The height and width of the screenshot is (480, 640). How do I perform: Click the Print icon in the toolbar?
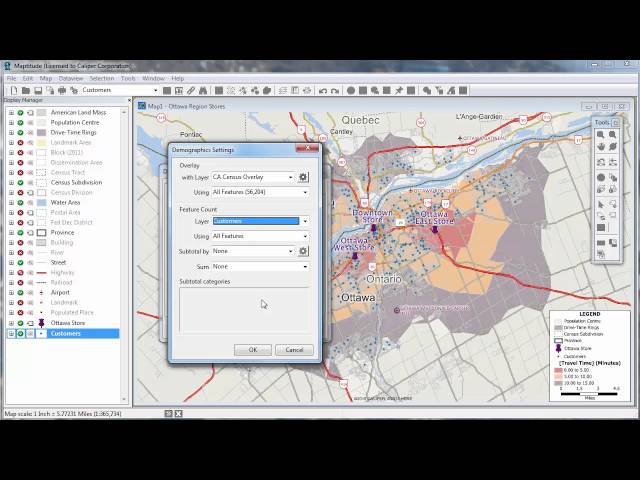[62, 90]
